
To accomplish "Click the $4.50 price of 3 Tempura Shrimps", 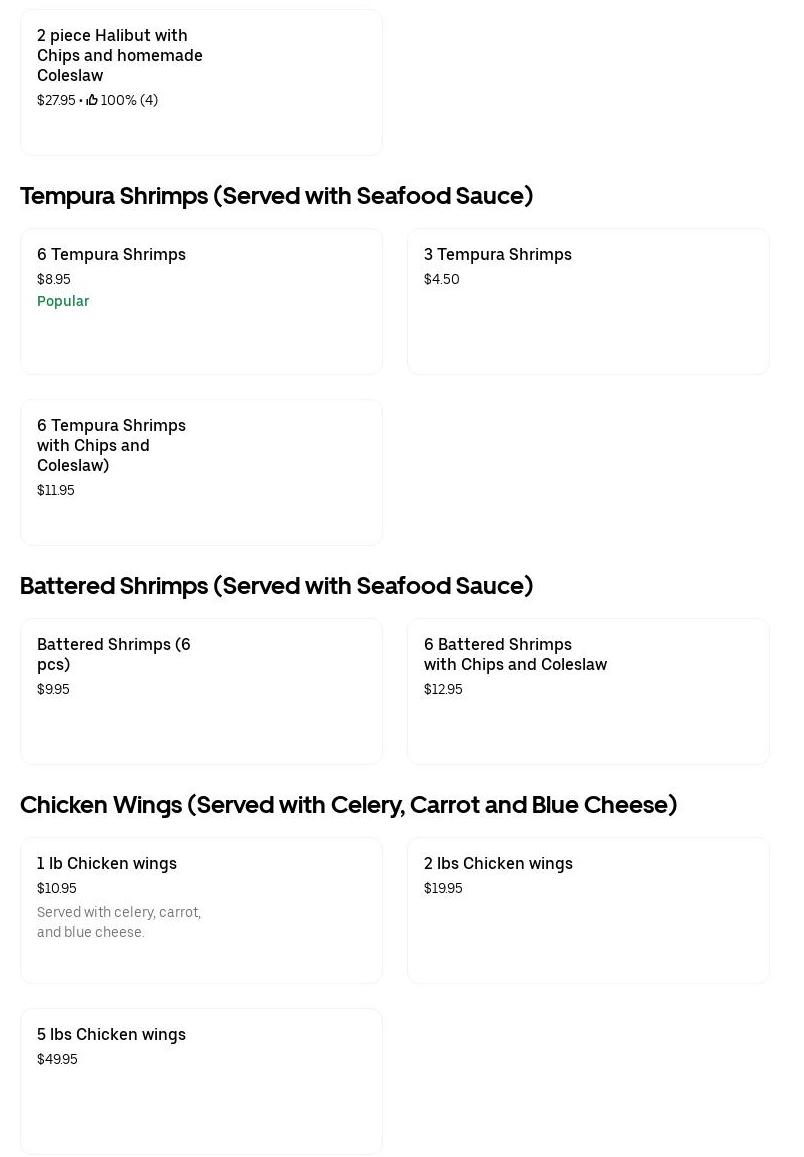I will point(441,279).
